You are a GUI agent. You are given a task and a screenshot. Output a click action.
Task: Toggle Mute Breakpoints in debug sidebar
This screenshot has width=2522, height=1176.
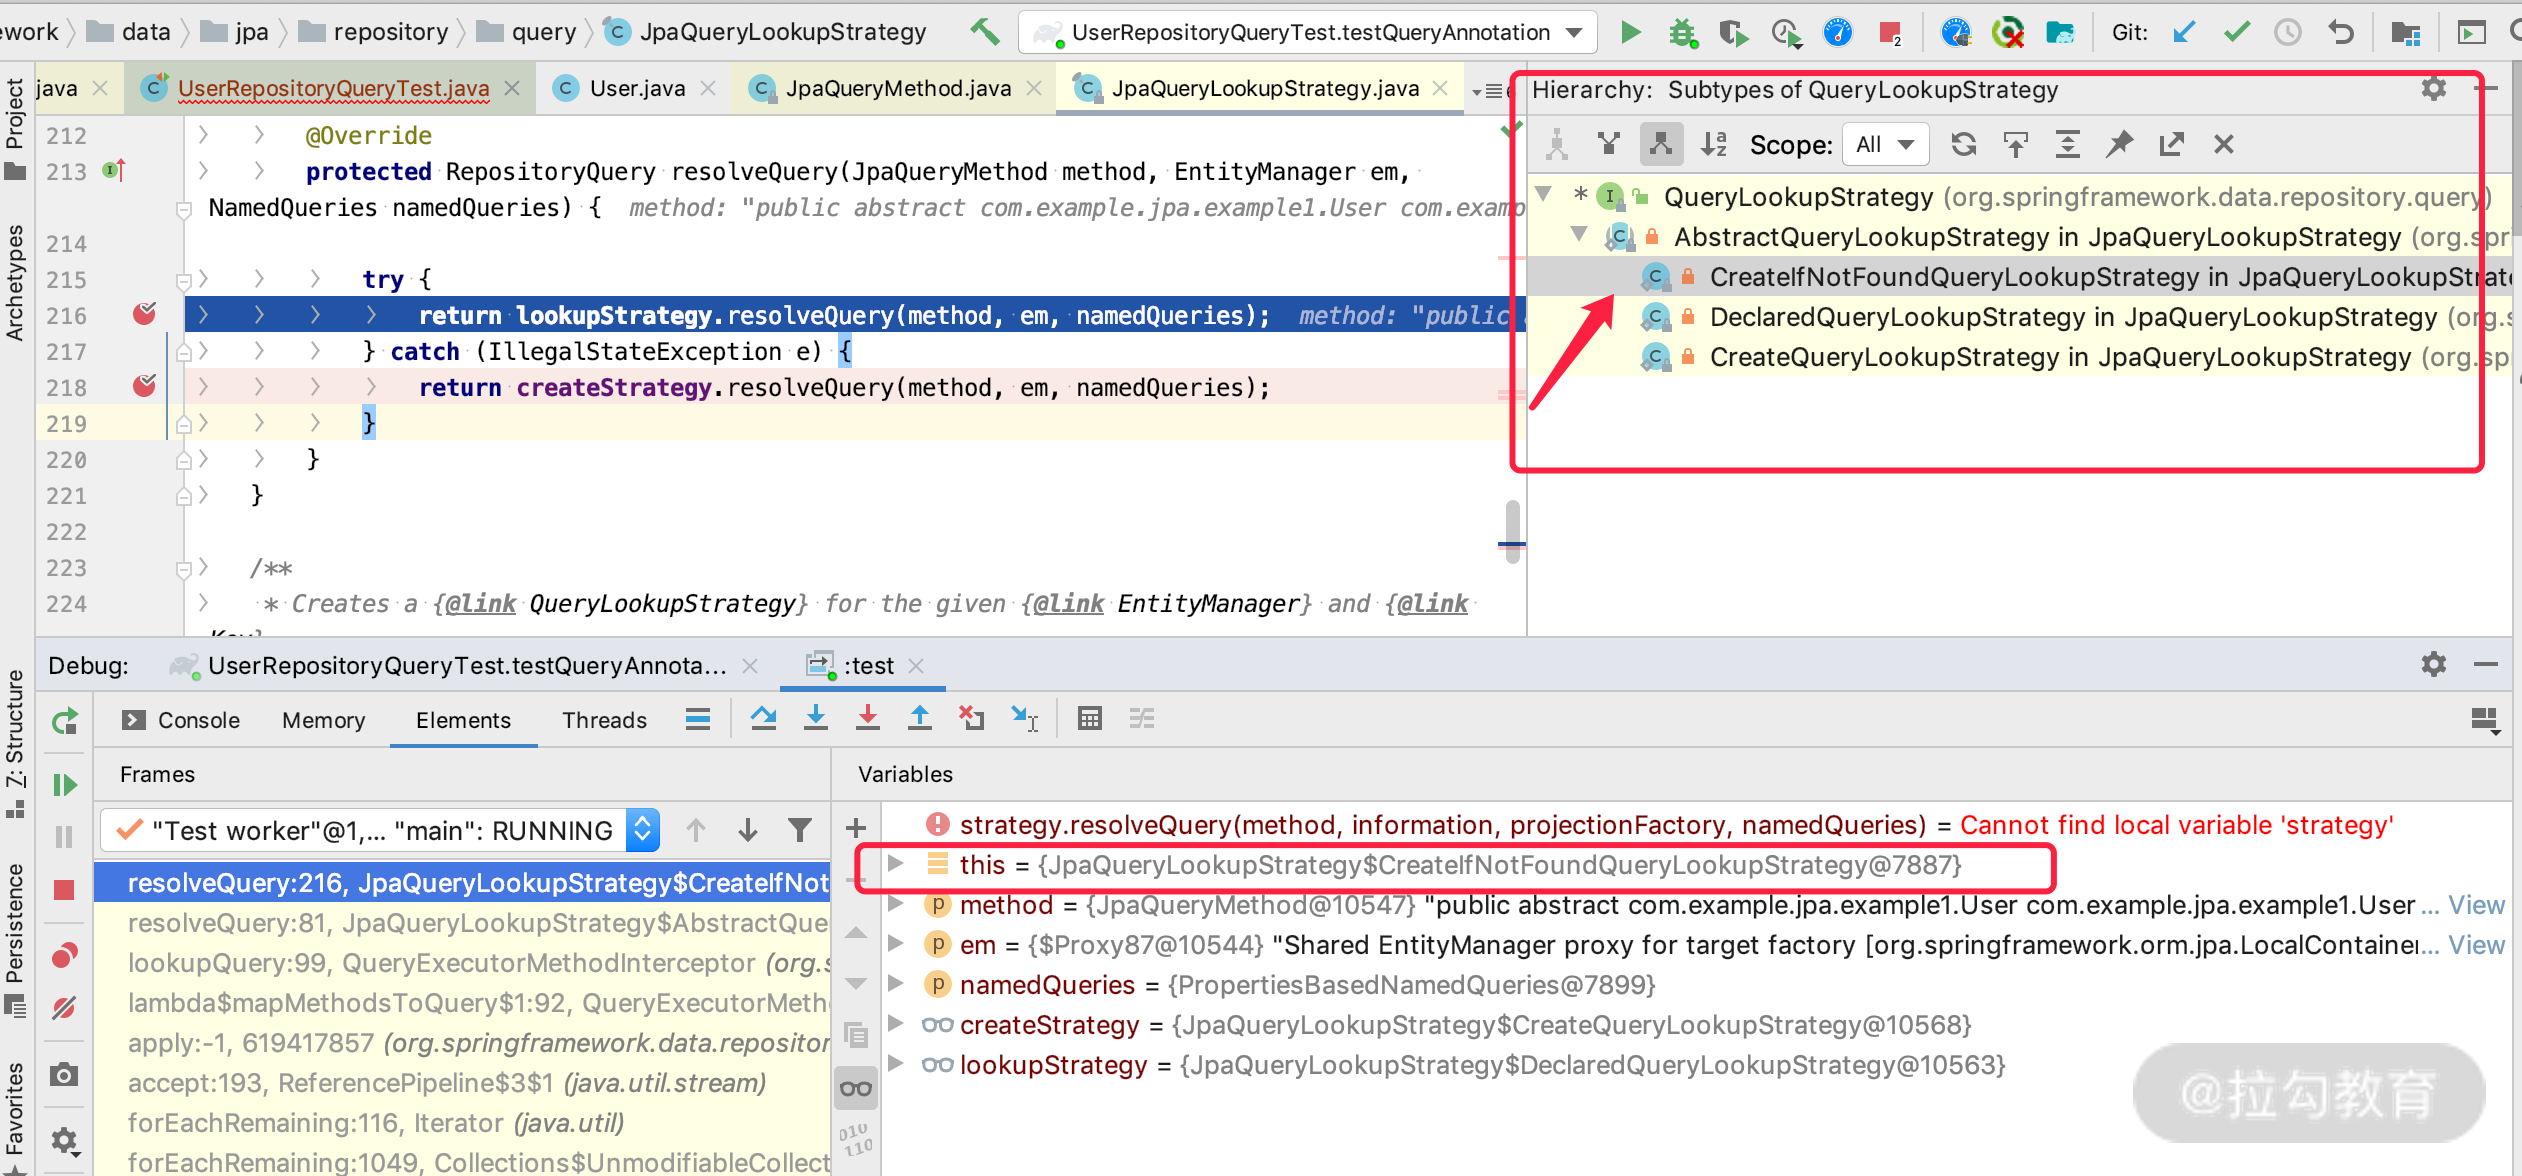pyautogui.click(x=65, y=1008)
